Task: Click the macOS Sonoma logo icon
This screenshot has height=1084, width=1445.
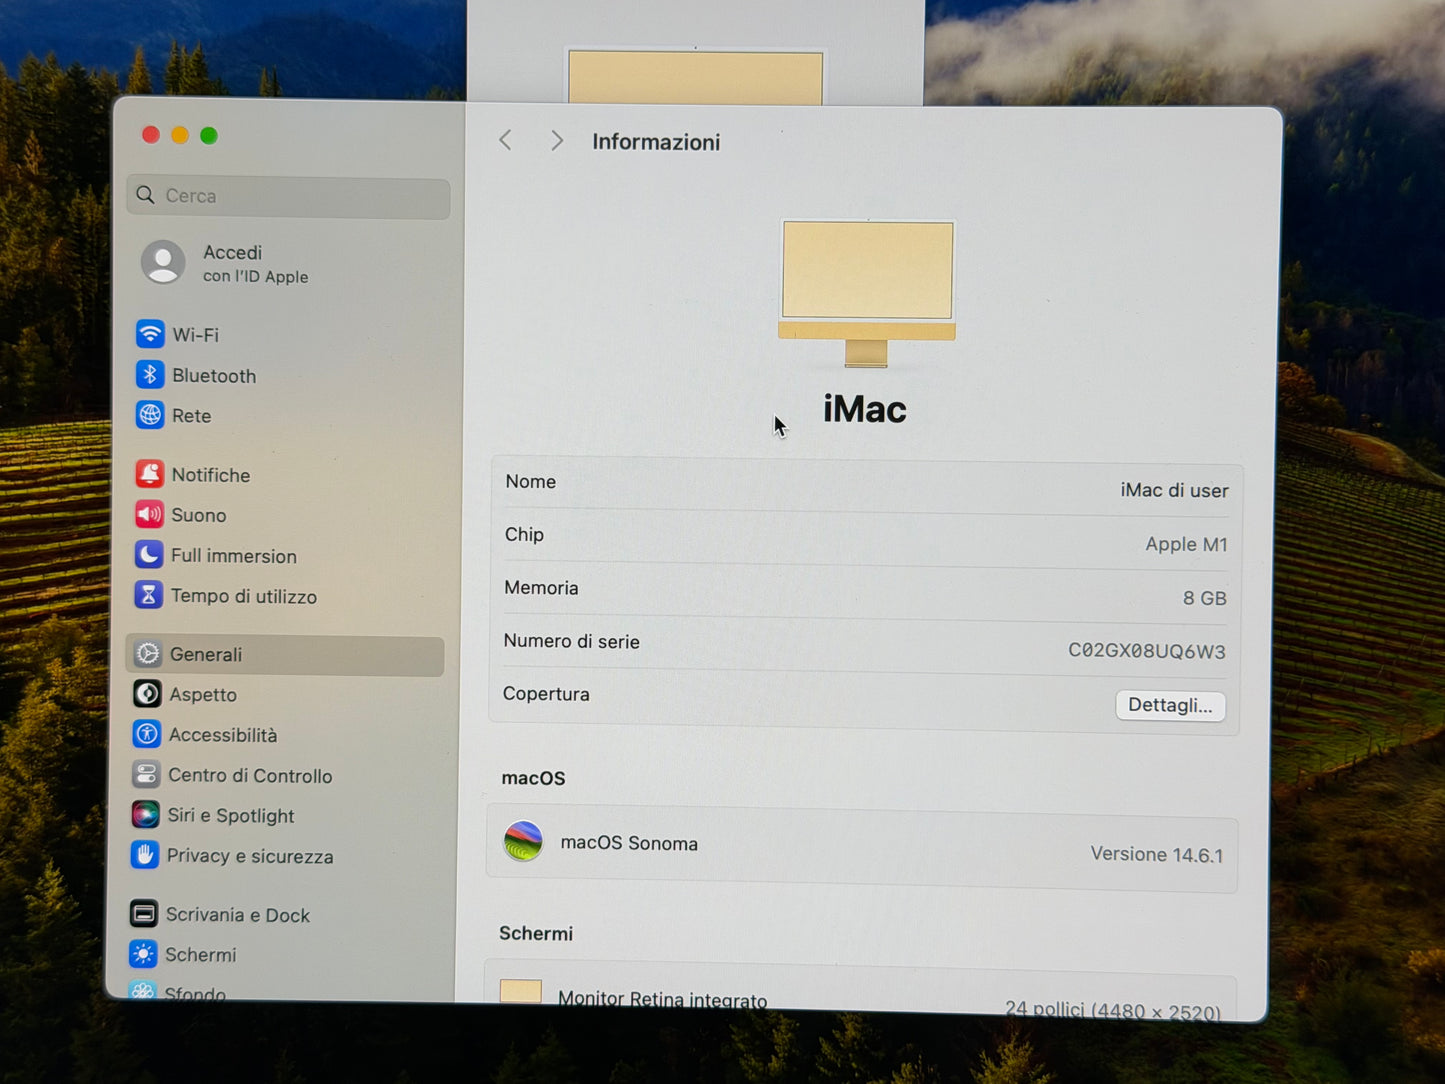Action: [523, 842]
